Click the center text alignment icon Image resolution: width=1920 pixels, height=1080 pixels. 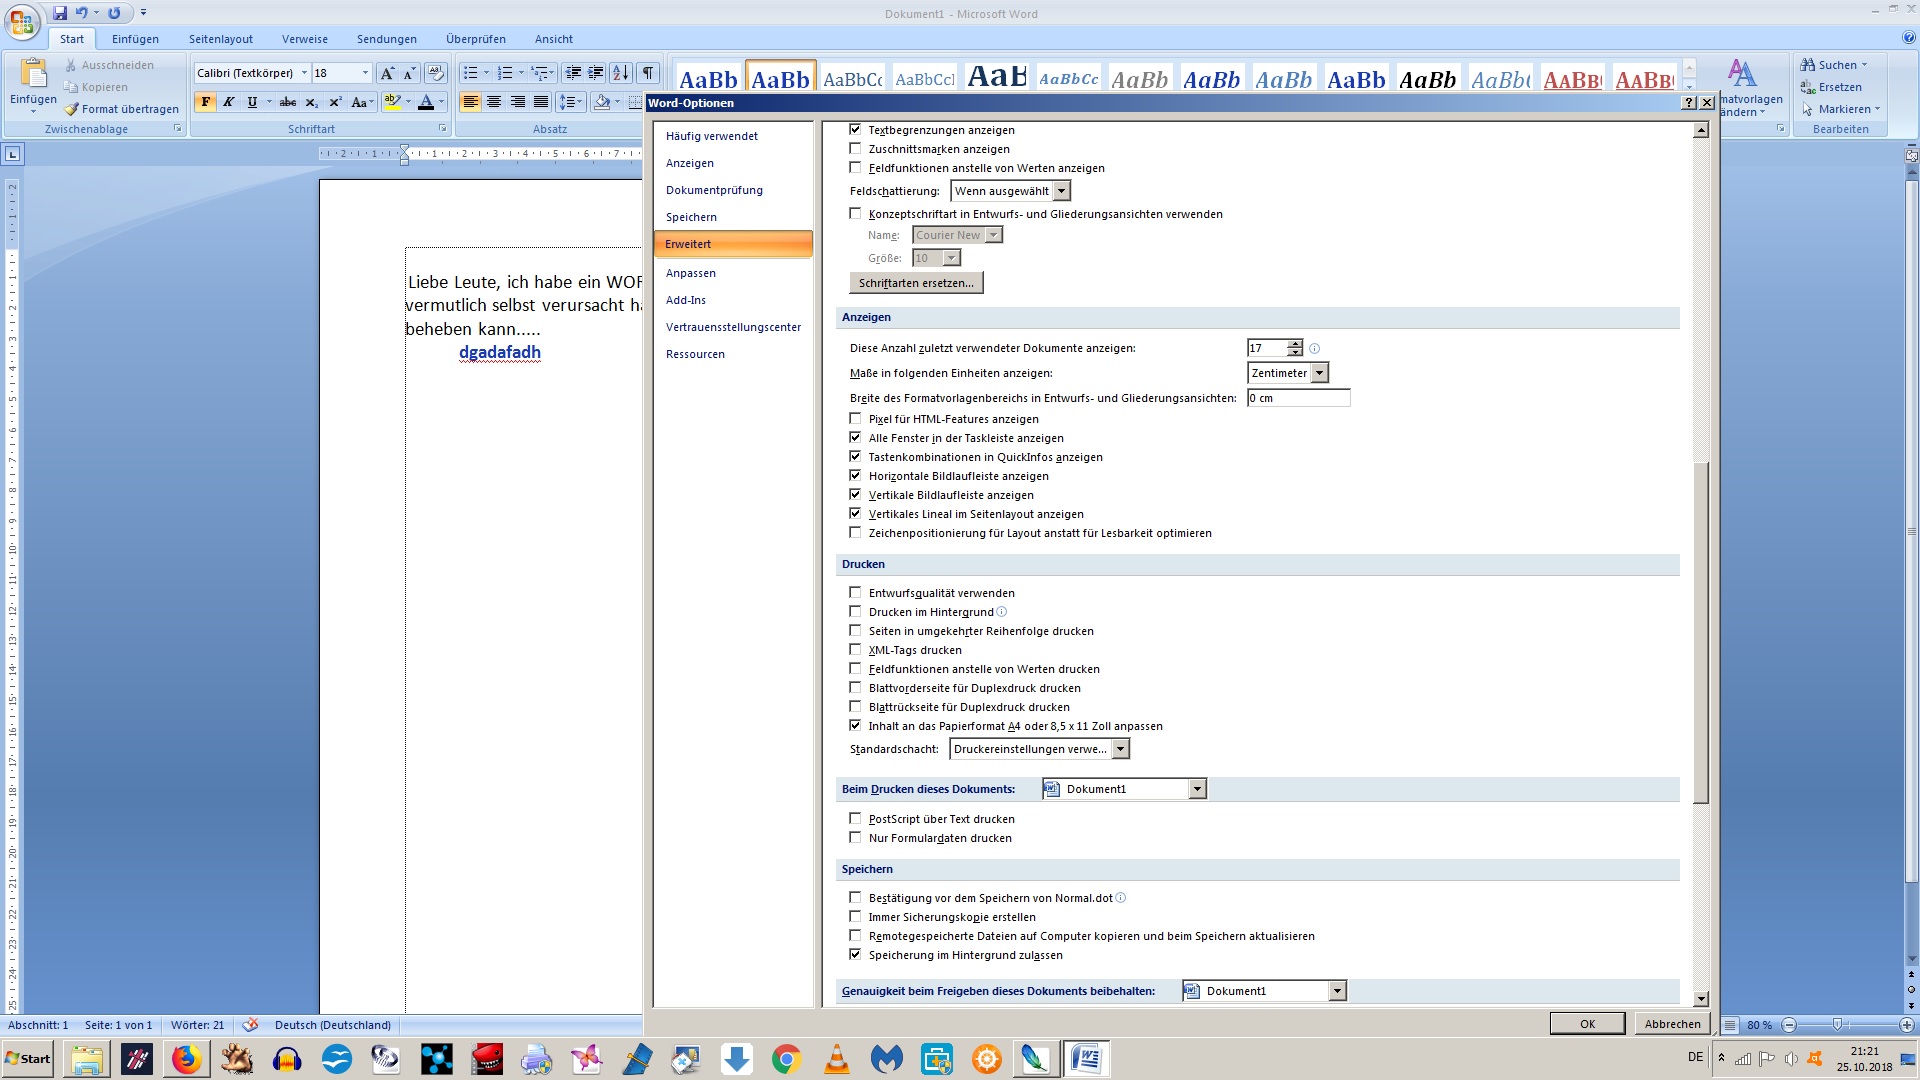(x=494, y=102)
